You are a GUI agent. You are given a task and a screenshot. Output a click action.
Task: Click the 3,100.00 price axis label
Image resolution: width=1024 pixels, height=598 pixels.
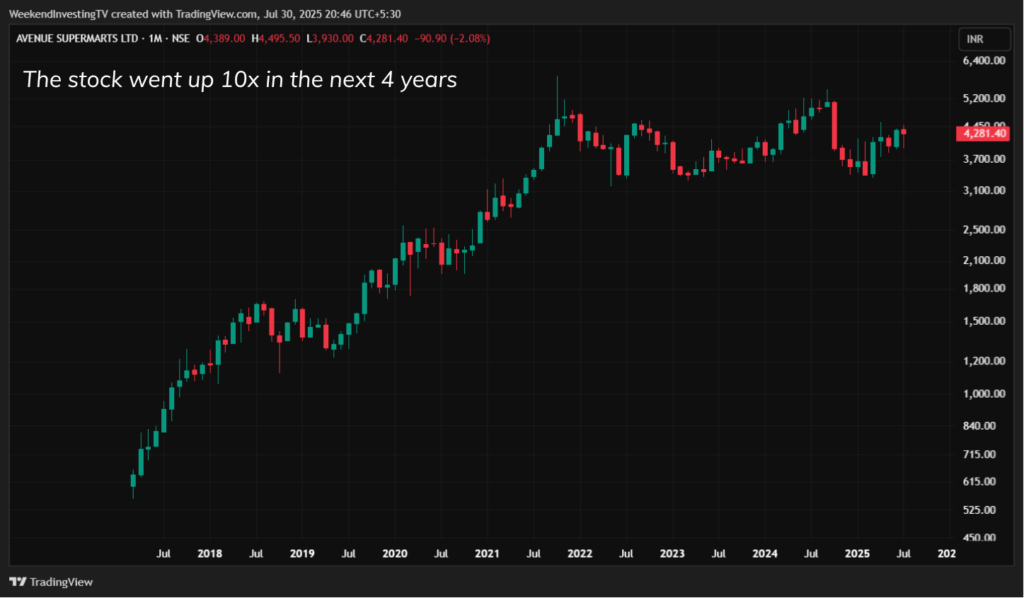984,191
